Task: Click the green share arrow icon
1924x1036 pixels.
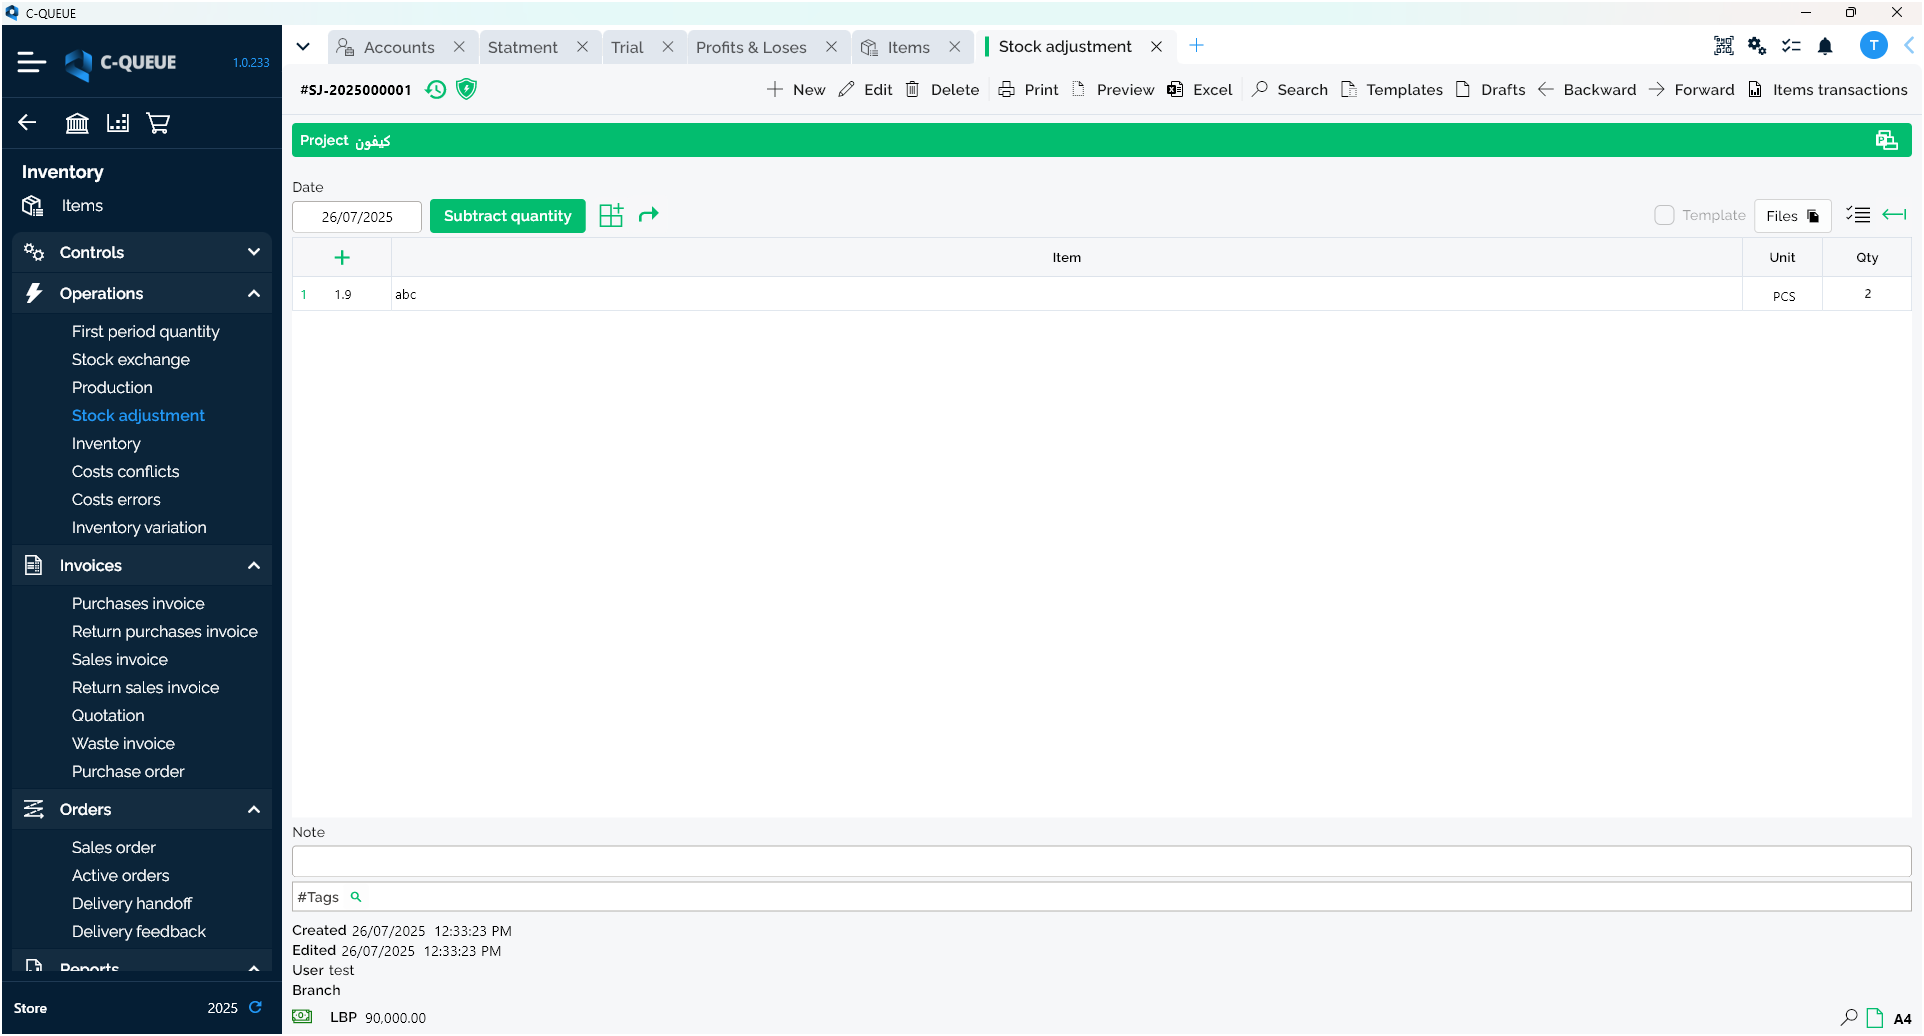Action: click(x=649, y=215)
